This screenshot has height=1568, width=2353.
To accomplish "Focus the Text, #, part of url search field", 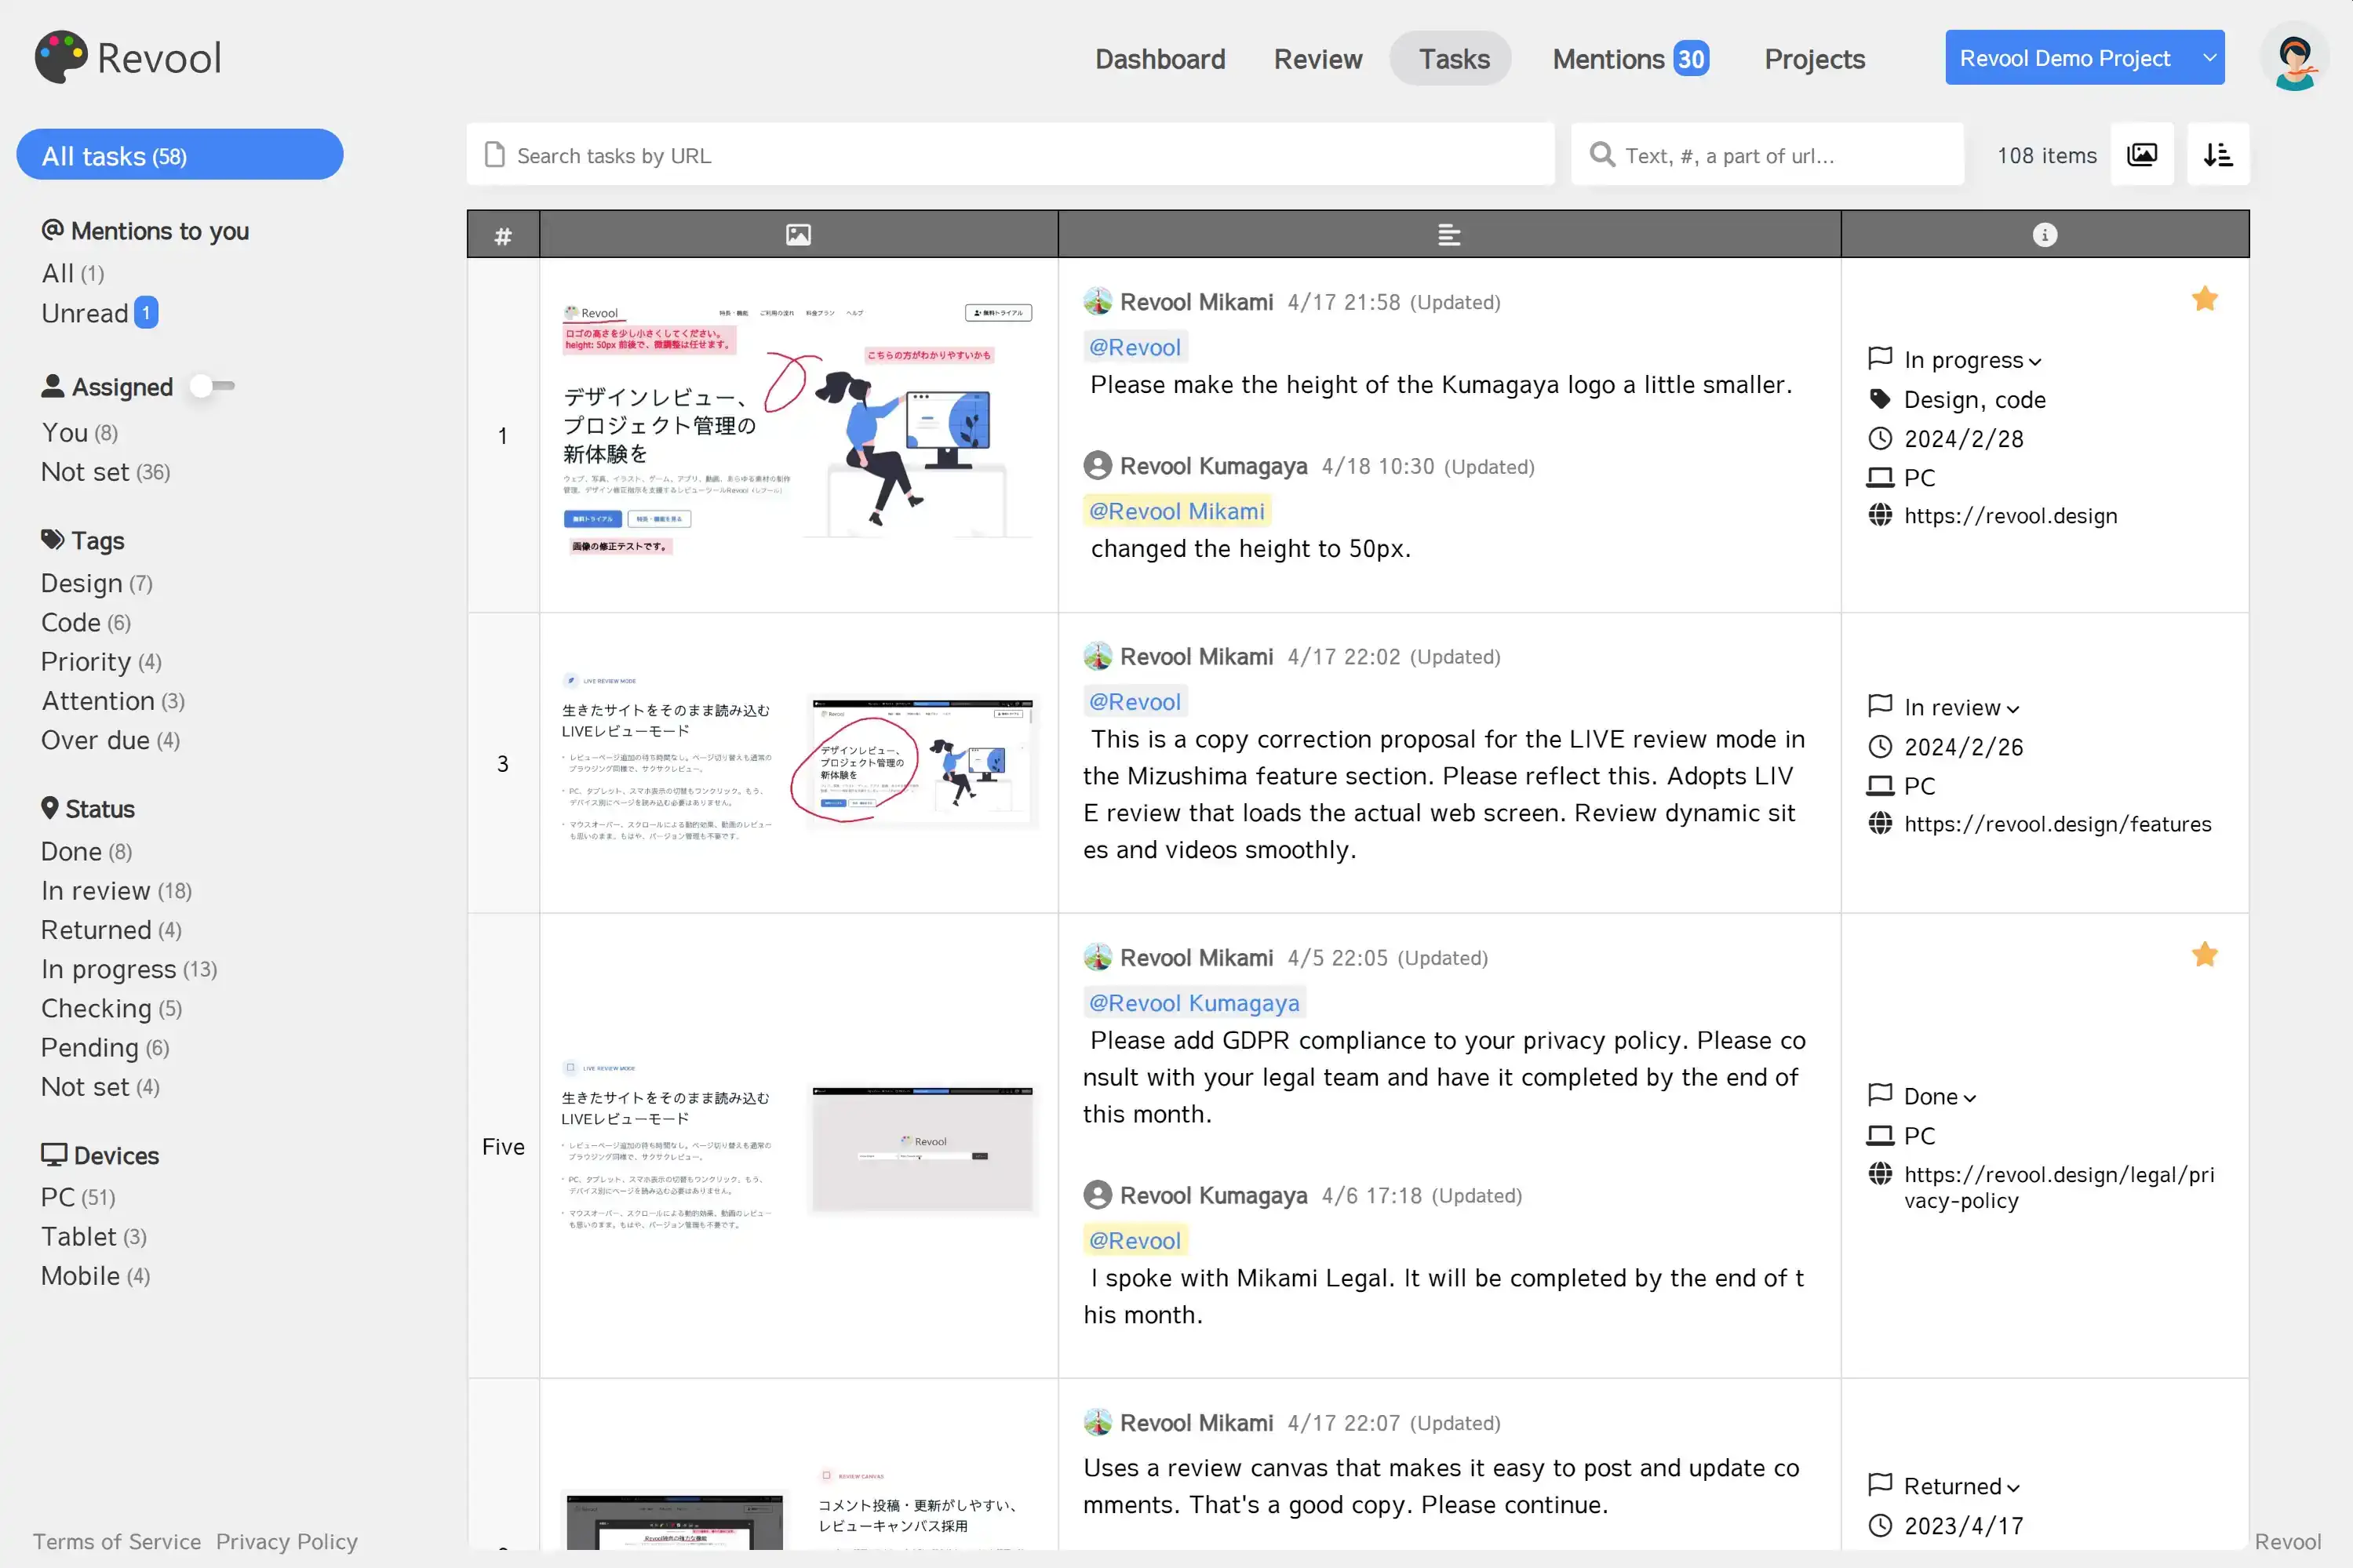I will pyautogui.click(x=1767, y=154).
